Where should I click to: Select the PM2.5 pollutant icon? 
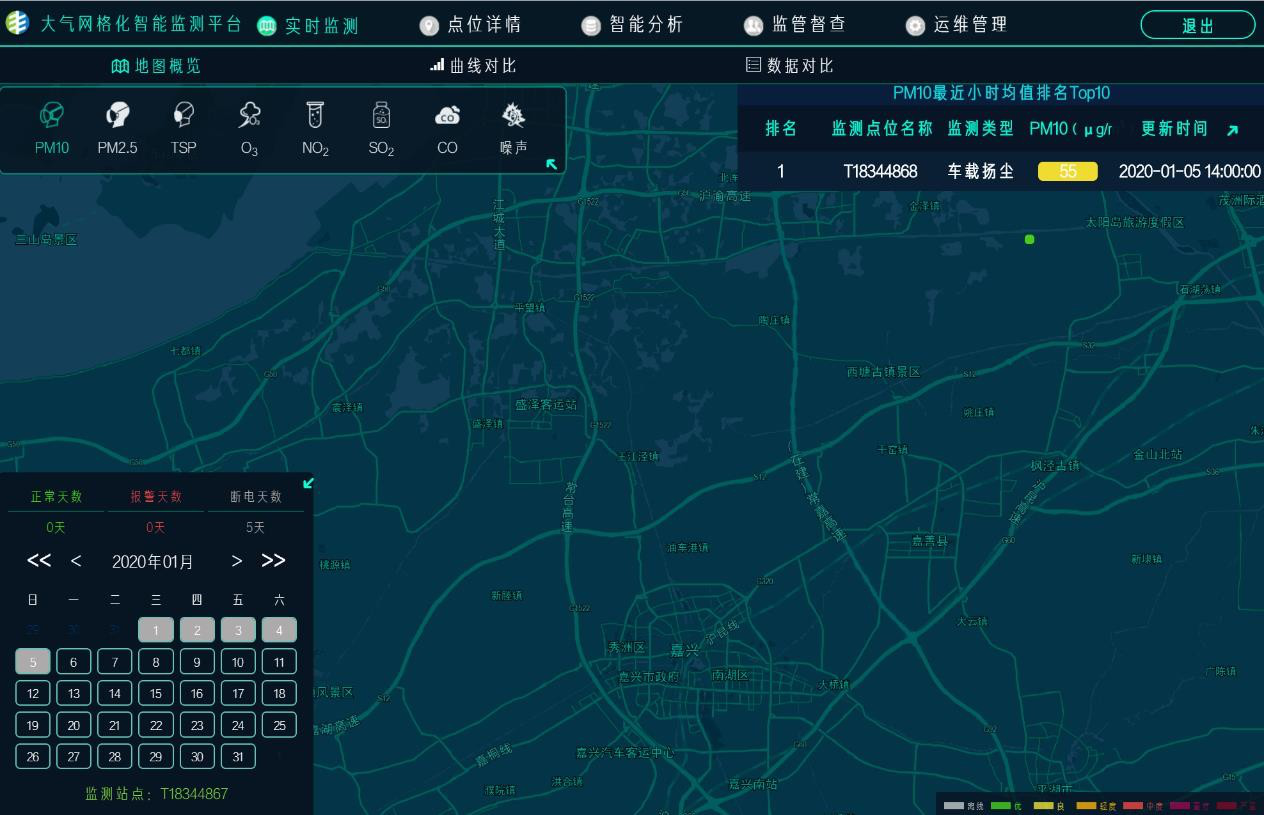tap(117, 125)
